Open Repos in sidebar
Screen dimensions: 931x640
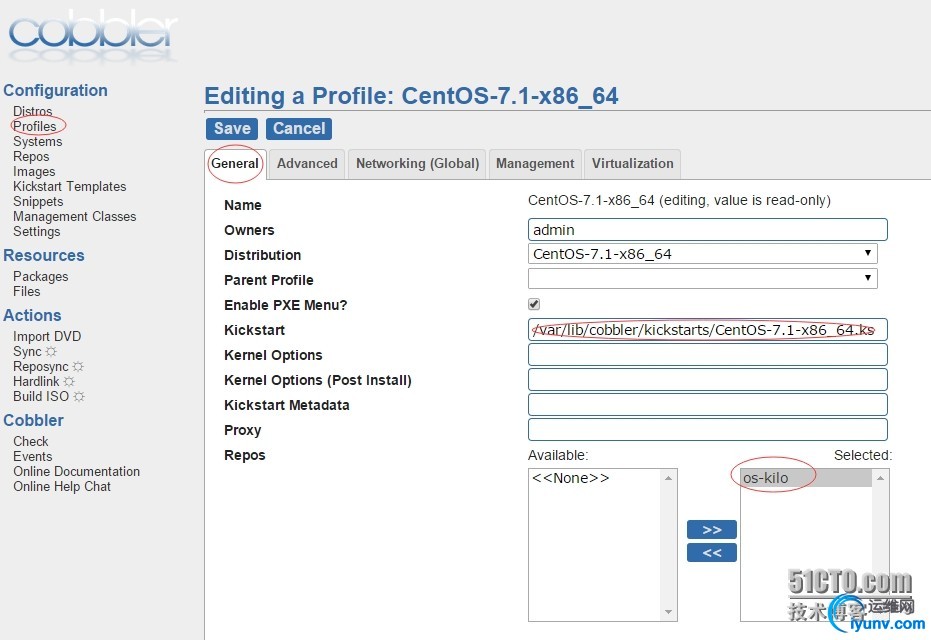pos(31,156)
